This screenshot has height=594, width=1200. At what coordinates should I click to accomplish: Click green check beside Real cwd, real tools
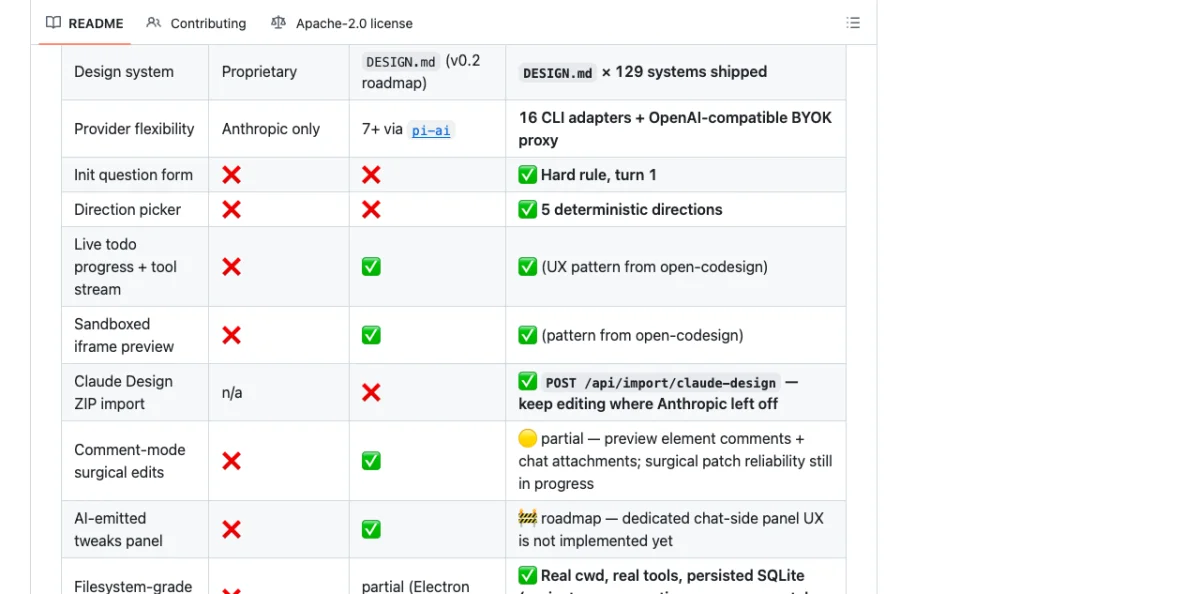(x=528, y=576)
